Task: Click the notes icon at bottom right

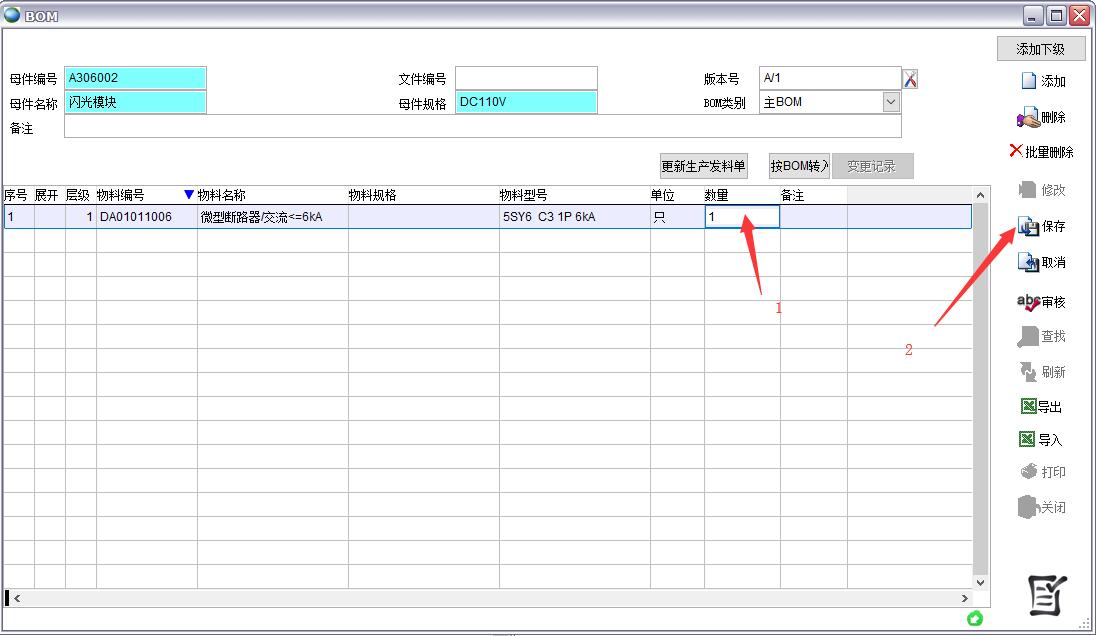Action: [x=1048, y=596]
